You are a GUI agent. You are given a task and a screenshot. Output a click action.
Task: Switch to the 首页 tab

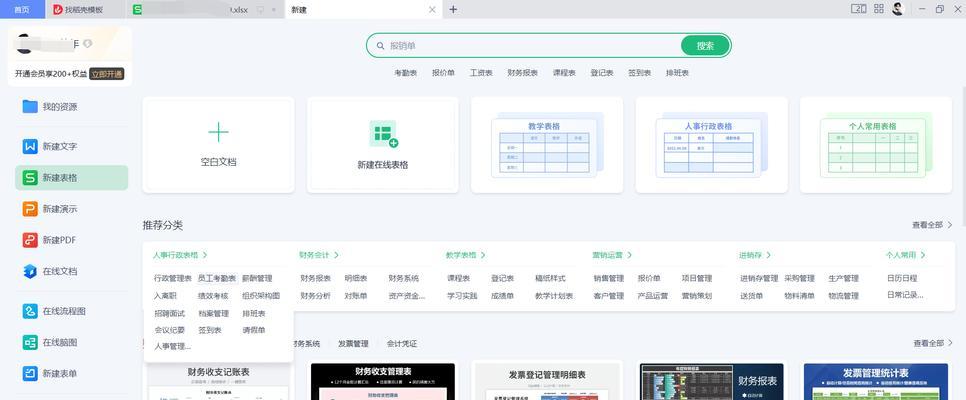coord(22,9)
